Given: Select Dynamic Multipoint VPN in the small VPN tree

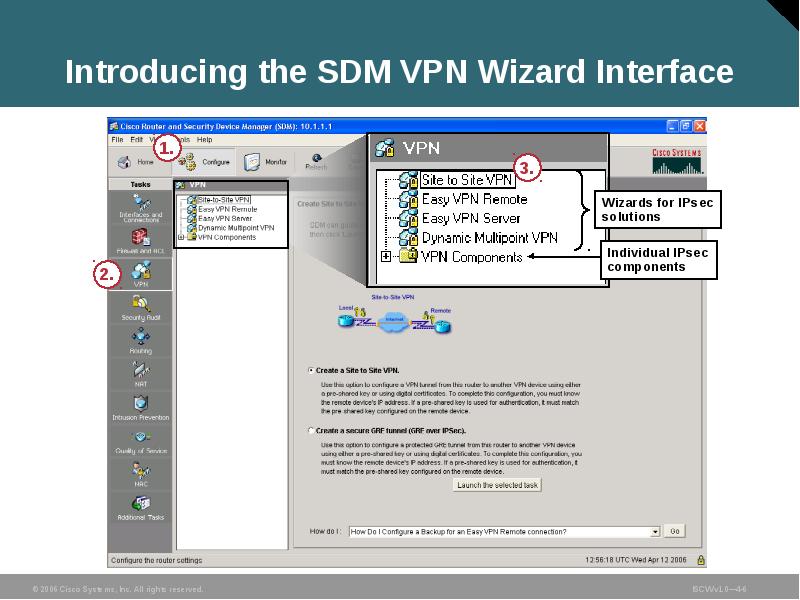Looking at the screenshot, I should pyautogui.click(x=236, y=228).
